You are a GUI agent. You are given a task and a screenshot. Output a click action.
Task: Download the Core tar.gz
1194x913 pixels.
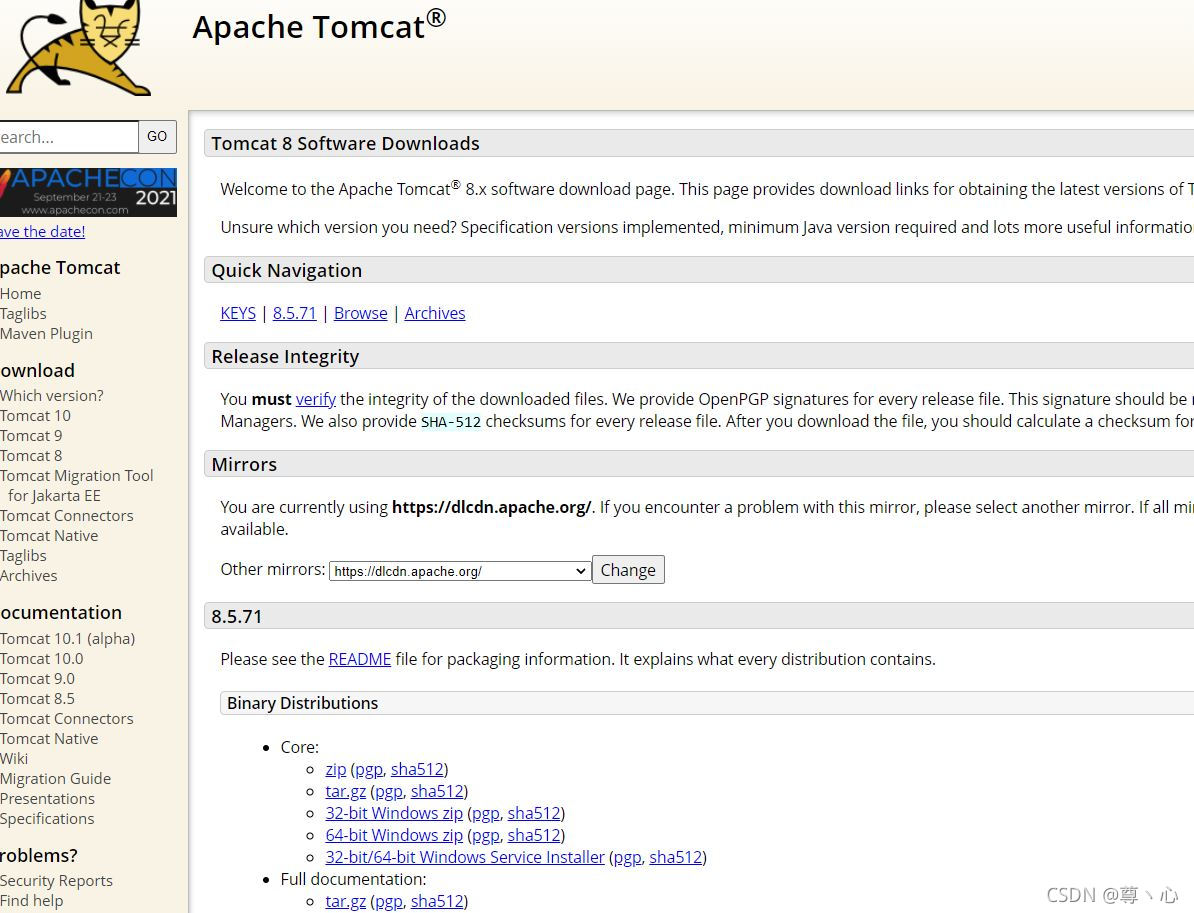point(346,791)
